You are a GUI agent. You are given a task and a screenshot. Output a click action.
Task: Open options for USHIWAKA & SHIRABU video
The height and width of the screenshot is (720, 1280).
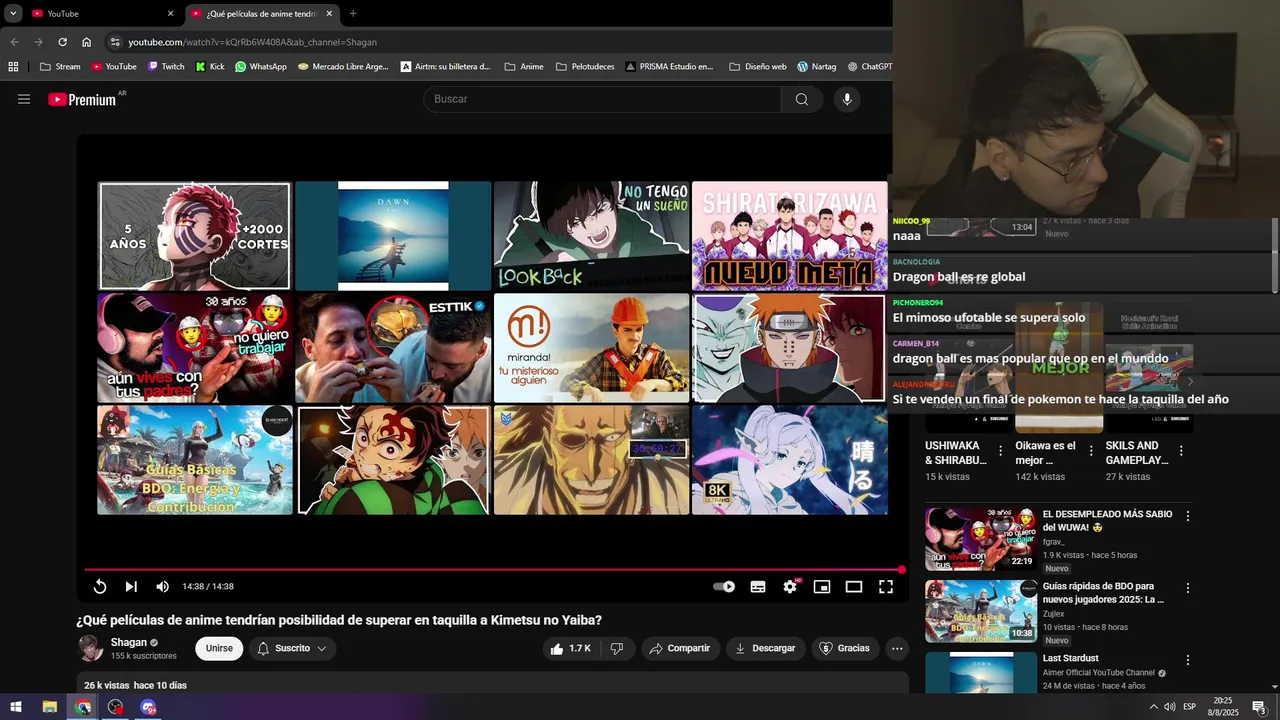click(x=1001, y=451)
